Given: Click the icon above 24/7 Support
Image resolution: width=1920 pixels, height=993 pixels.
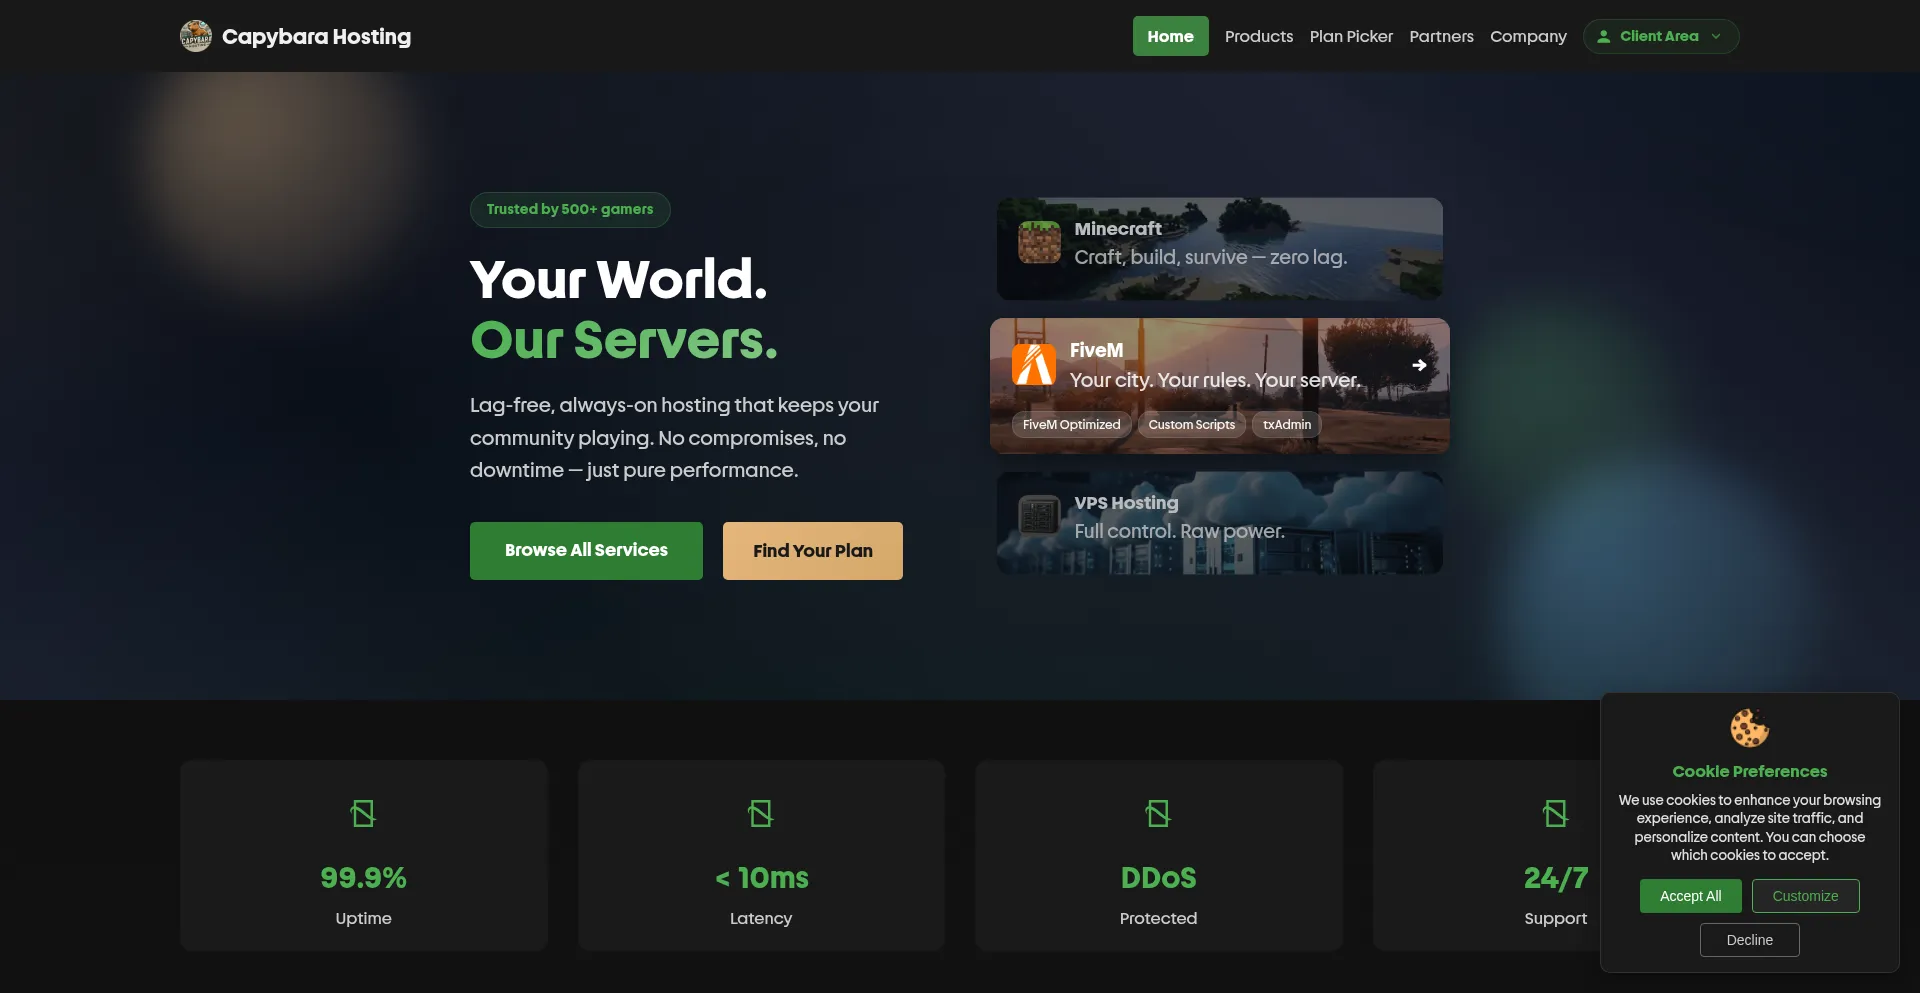Looking at the screenshot, I should coord(1556,813).
